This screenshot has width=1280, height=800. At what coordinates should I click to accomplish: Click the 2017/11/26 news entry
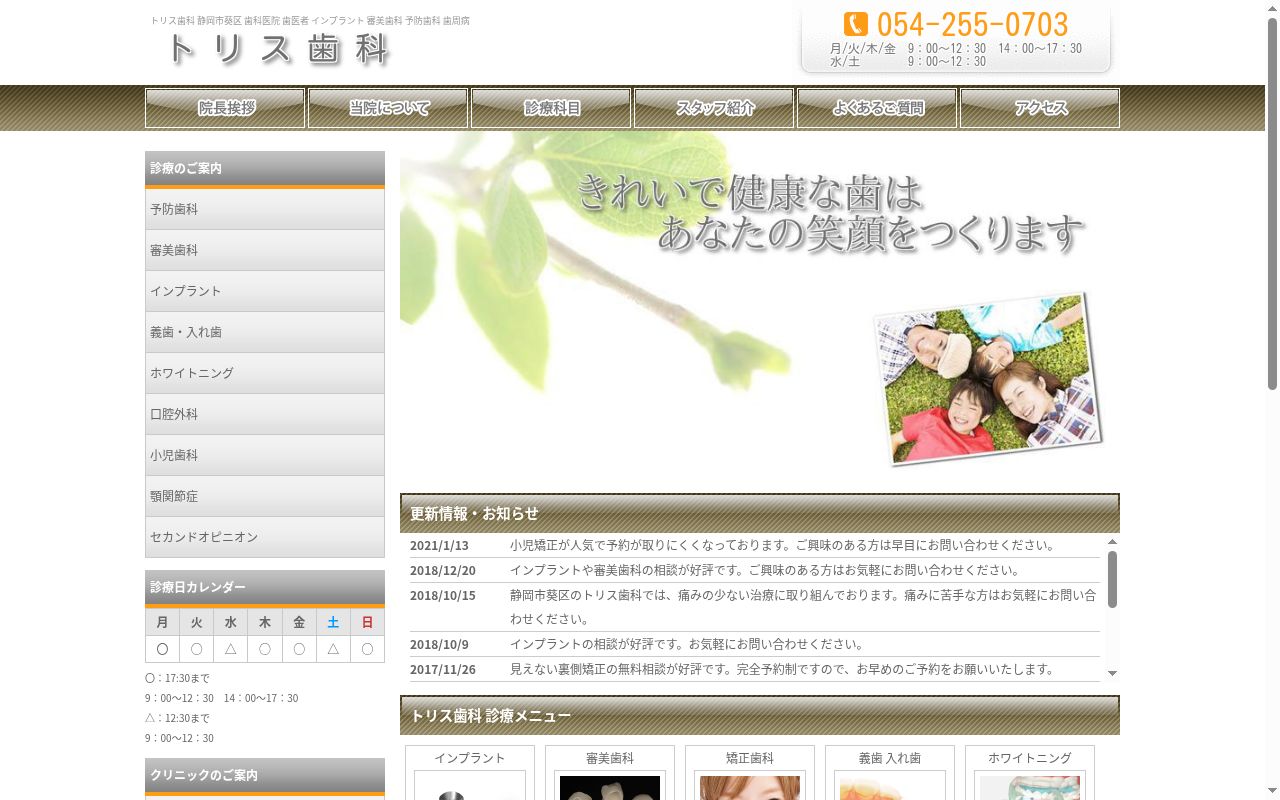point(755,669)
